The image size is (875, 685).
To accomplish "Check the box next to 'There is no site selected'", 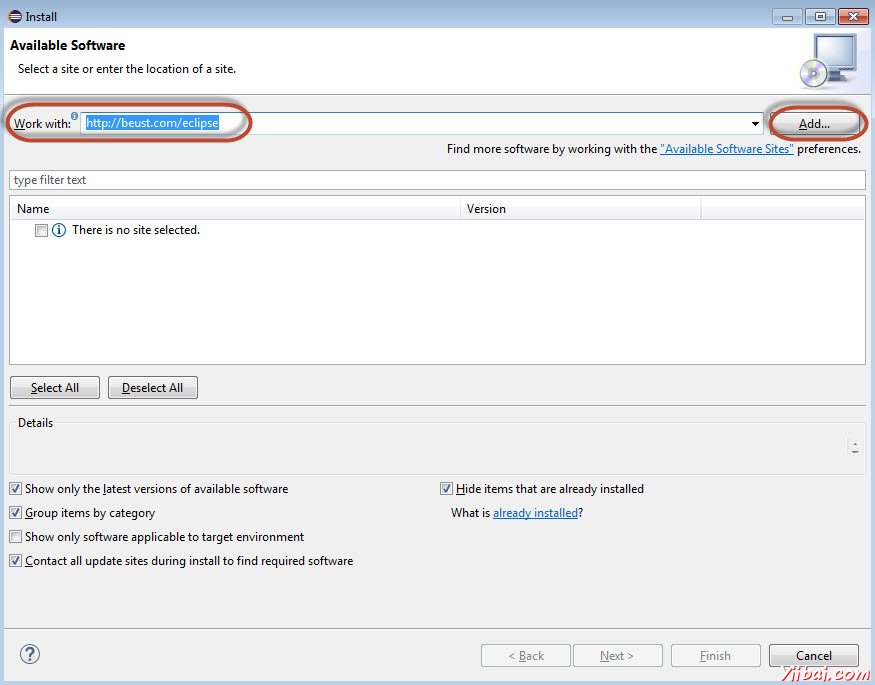I will click(x=40, y=230).
